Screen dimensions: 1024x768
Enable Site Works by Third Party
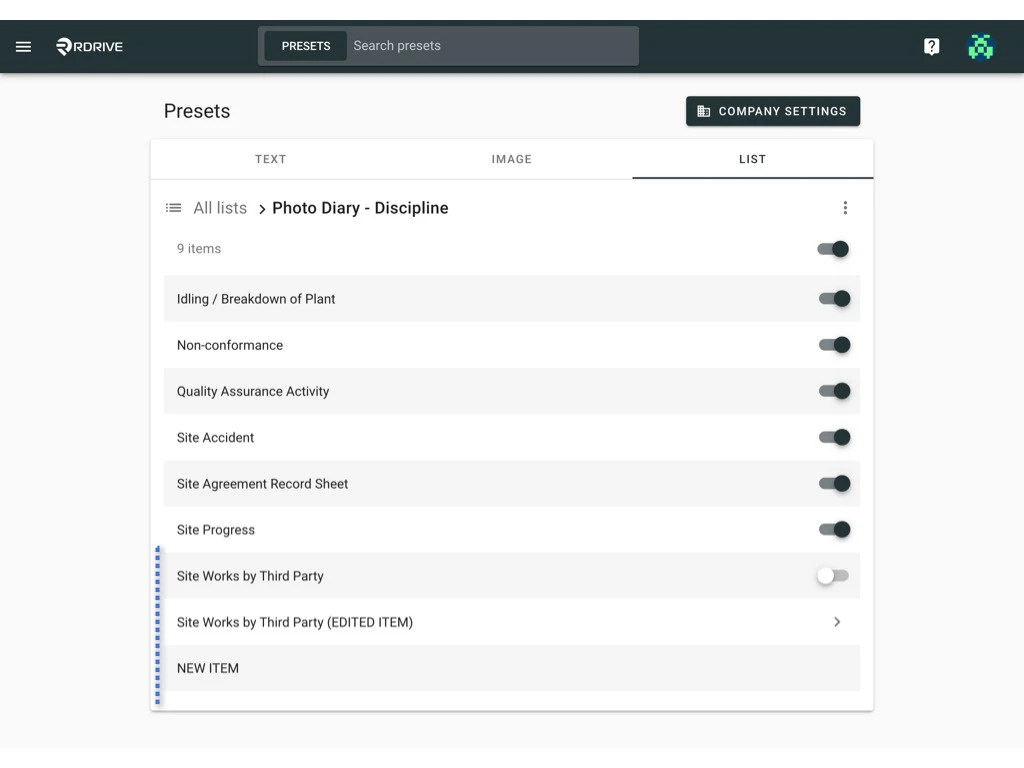click(831, 576)
